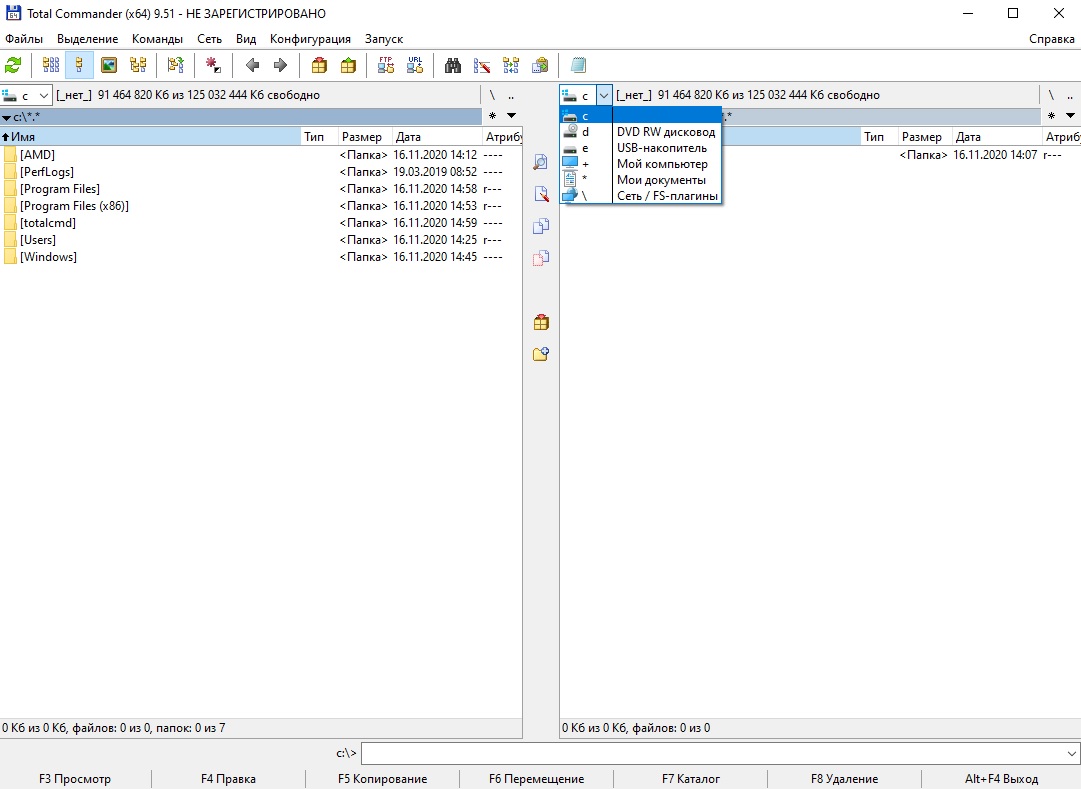Click the pack icon in middle bar

coord(541,322)
